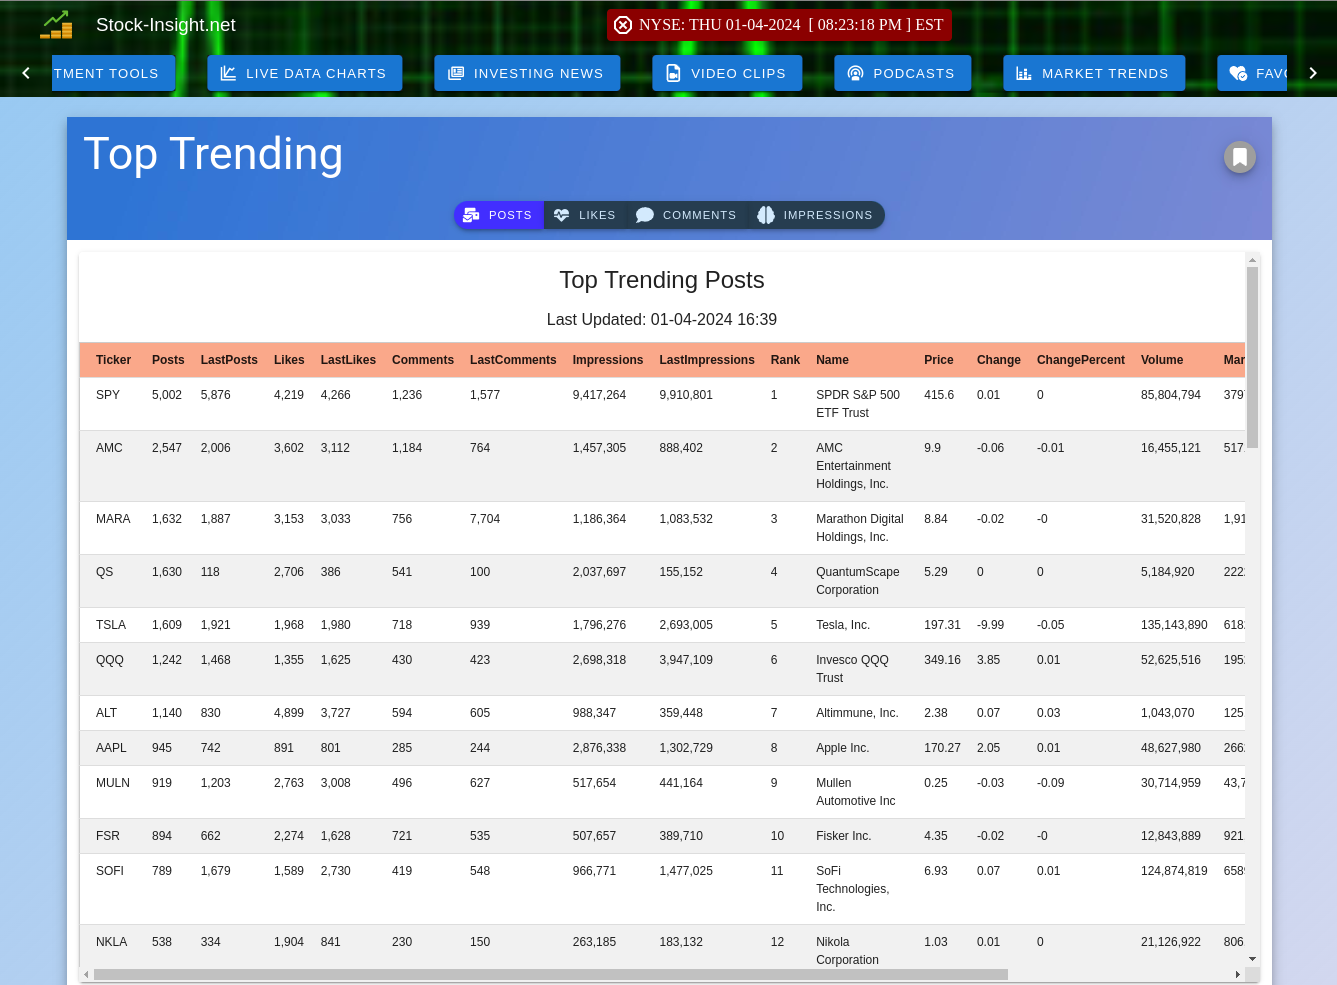Screen dimensions: 1337x985
Task: Click the scroll down arrow of table
Action: tap(1252, 959)
